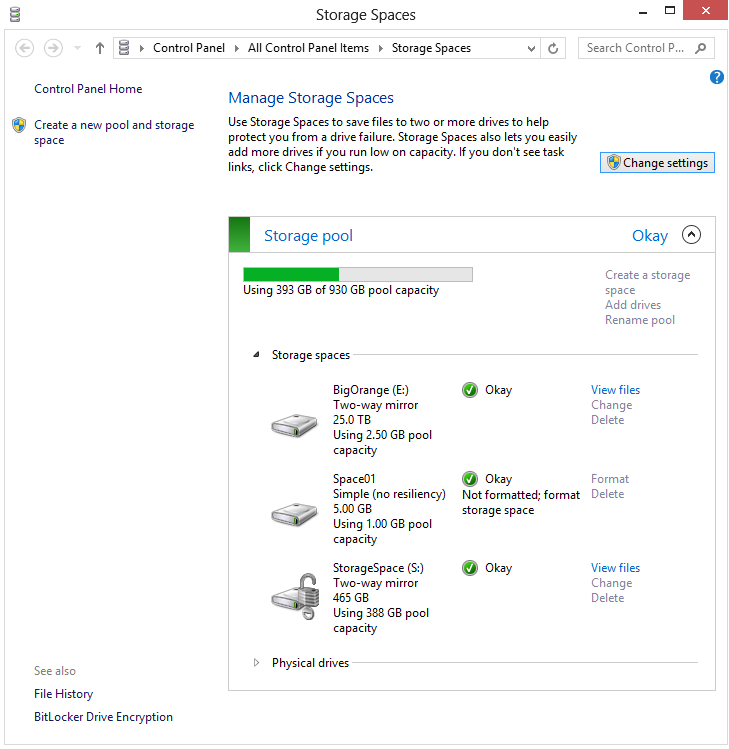Click Delete for Space01
The height and width of the screenshot is (749, 729).
pyautogui.click(x=607, y=494)
